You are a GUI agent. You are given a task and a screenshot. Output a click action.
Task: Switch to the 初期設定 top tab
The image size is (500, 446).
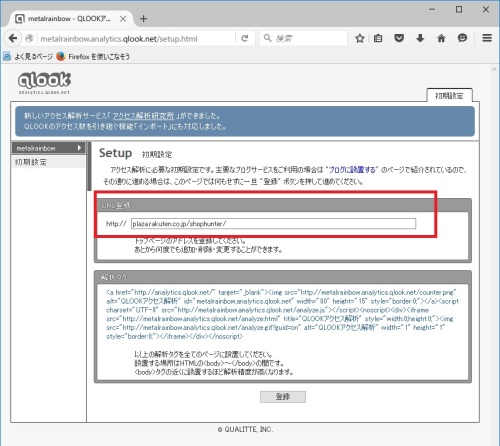(x=449, y=96)
